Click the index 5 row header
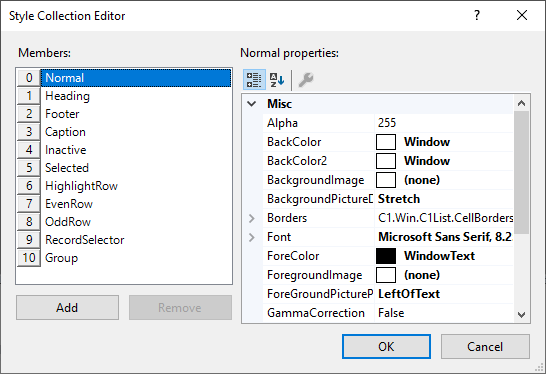The height and width of the screenshot is (374, 546). pyautogui.click(x=29, y=168)
